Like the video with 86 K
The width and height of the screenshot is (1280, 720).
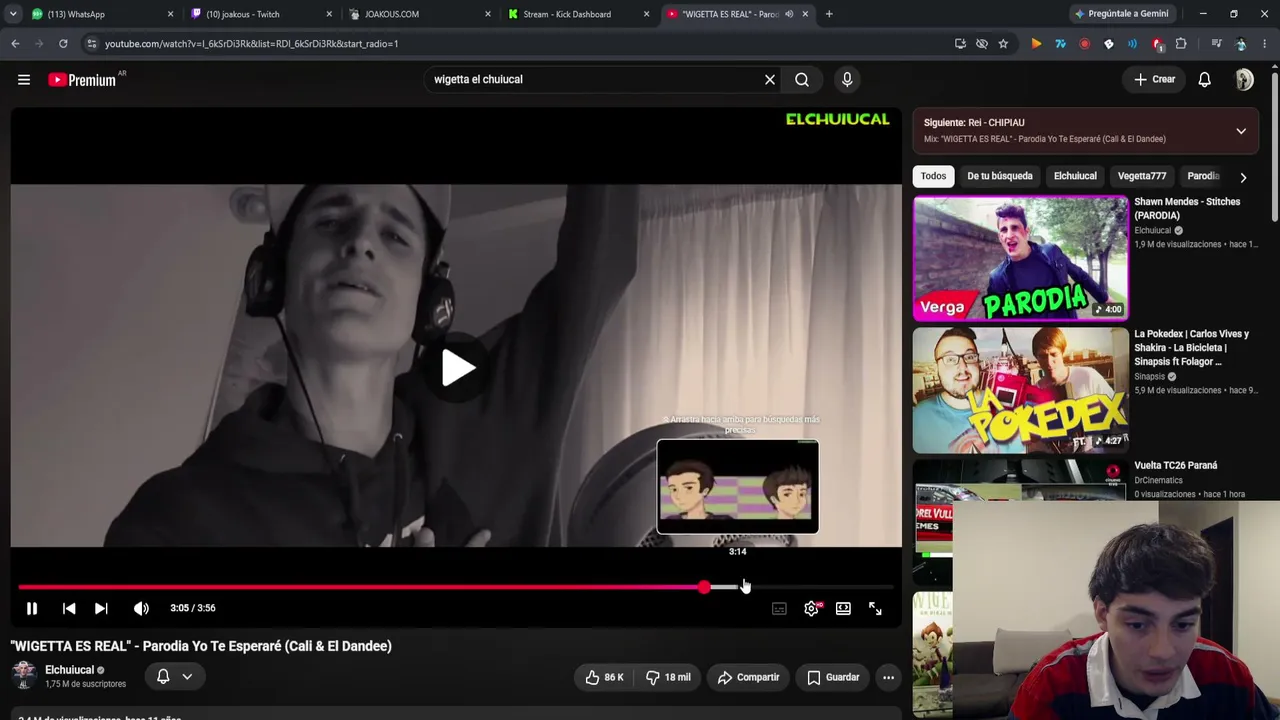(605, 677)
